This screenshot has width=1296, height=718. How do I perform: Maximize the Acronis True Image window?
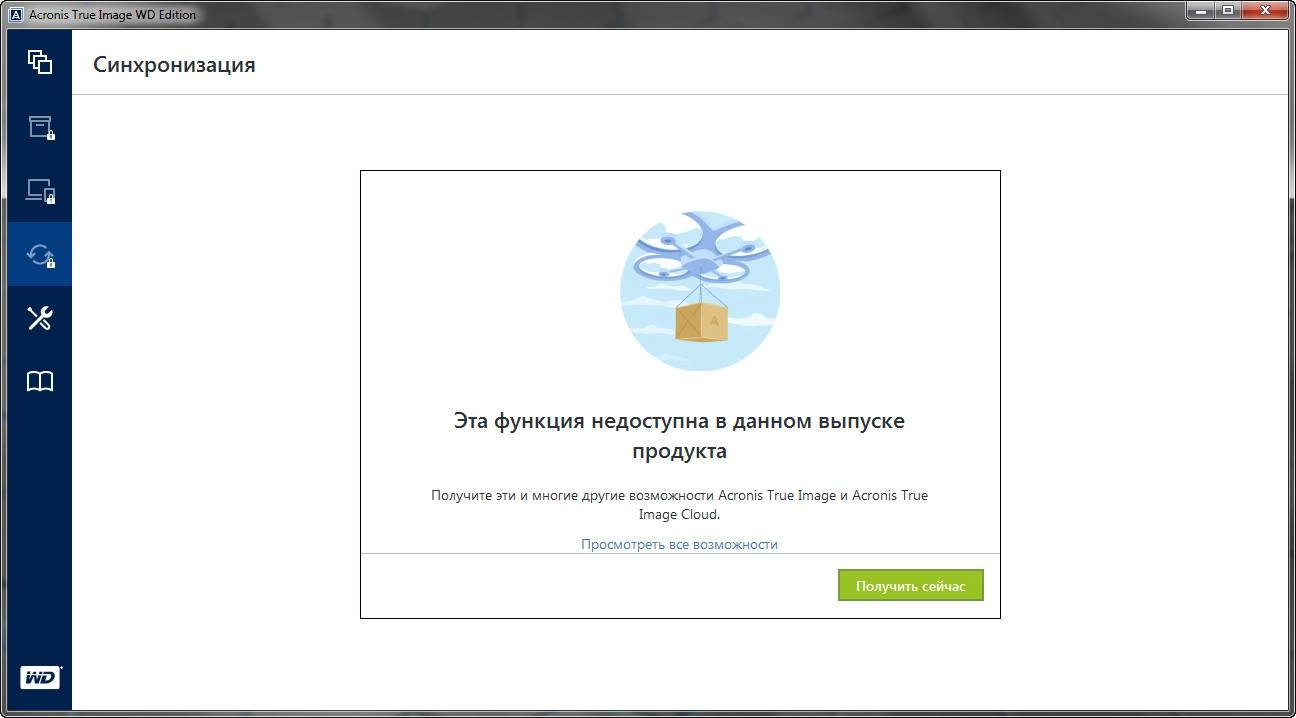(1228, 11)
